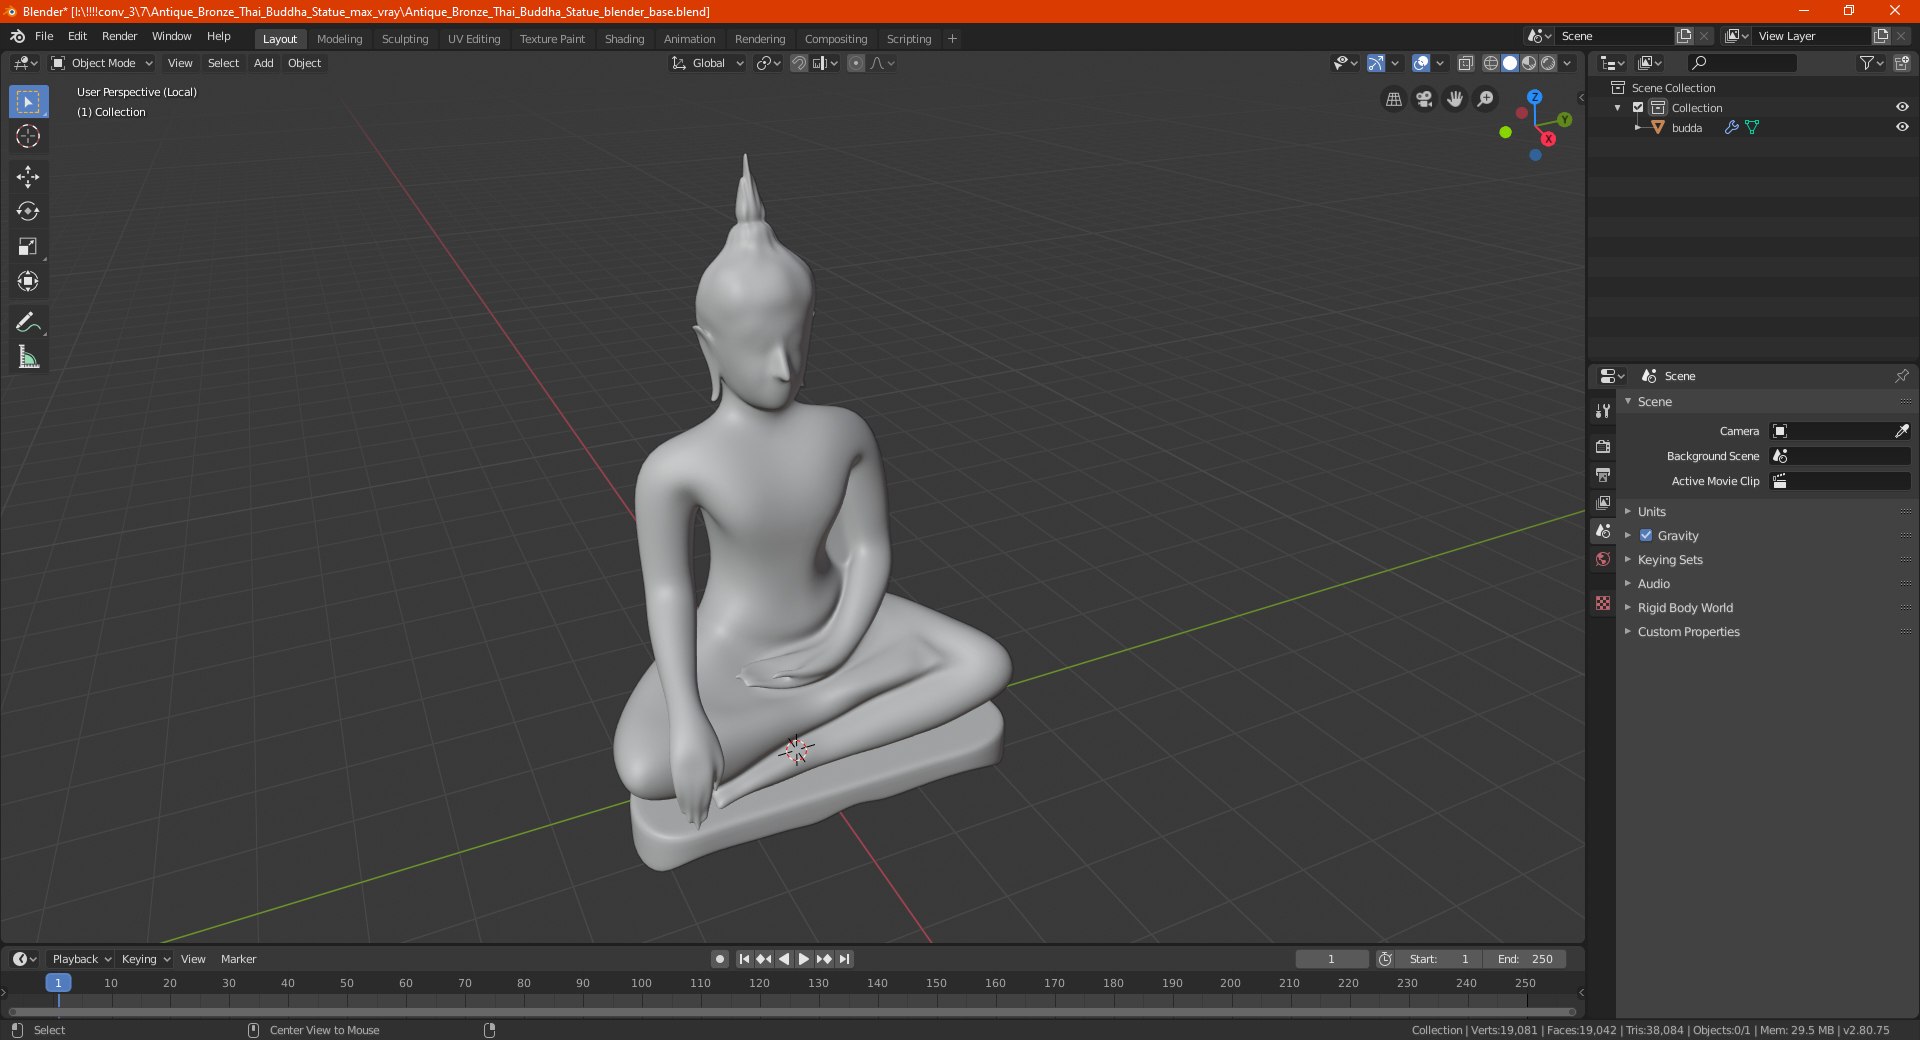
Task: Select the Transform tool
Action: [28, 281]
